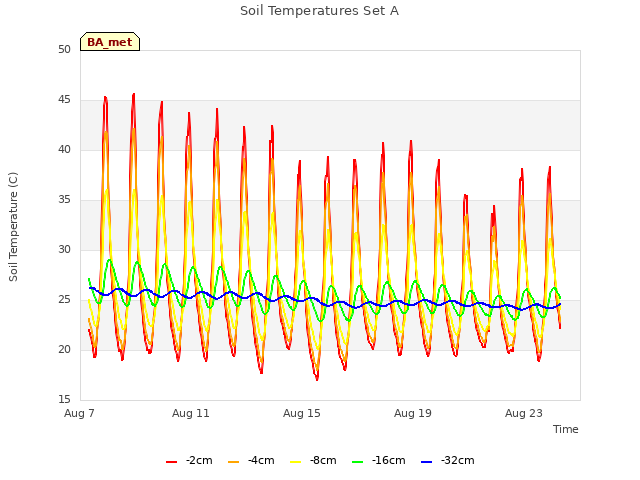Click the yellow -8cm legend swatch
This screenshot has height=480, width=640.
[296, 462]
